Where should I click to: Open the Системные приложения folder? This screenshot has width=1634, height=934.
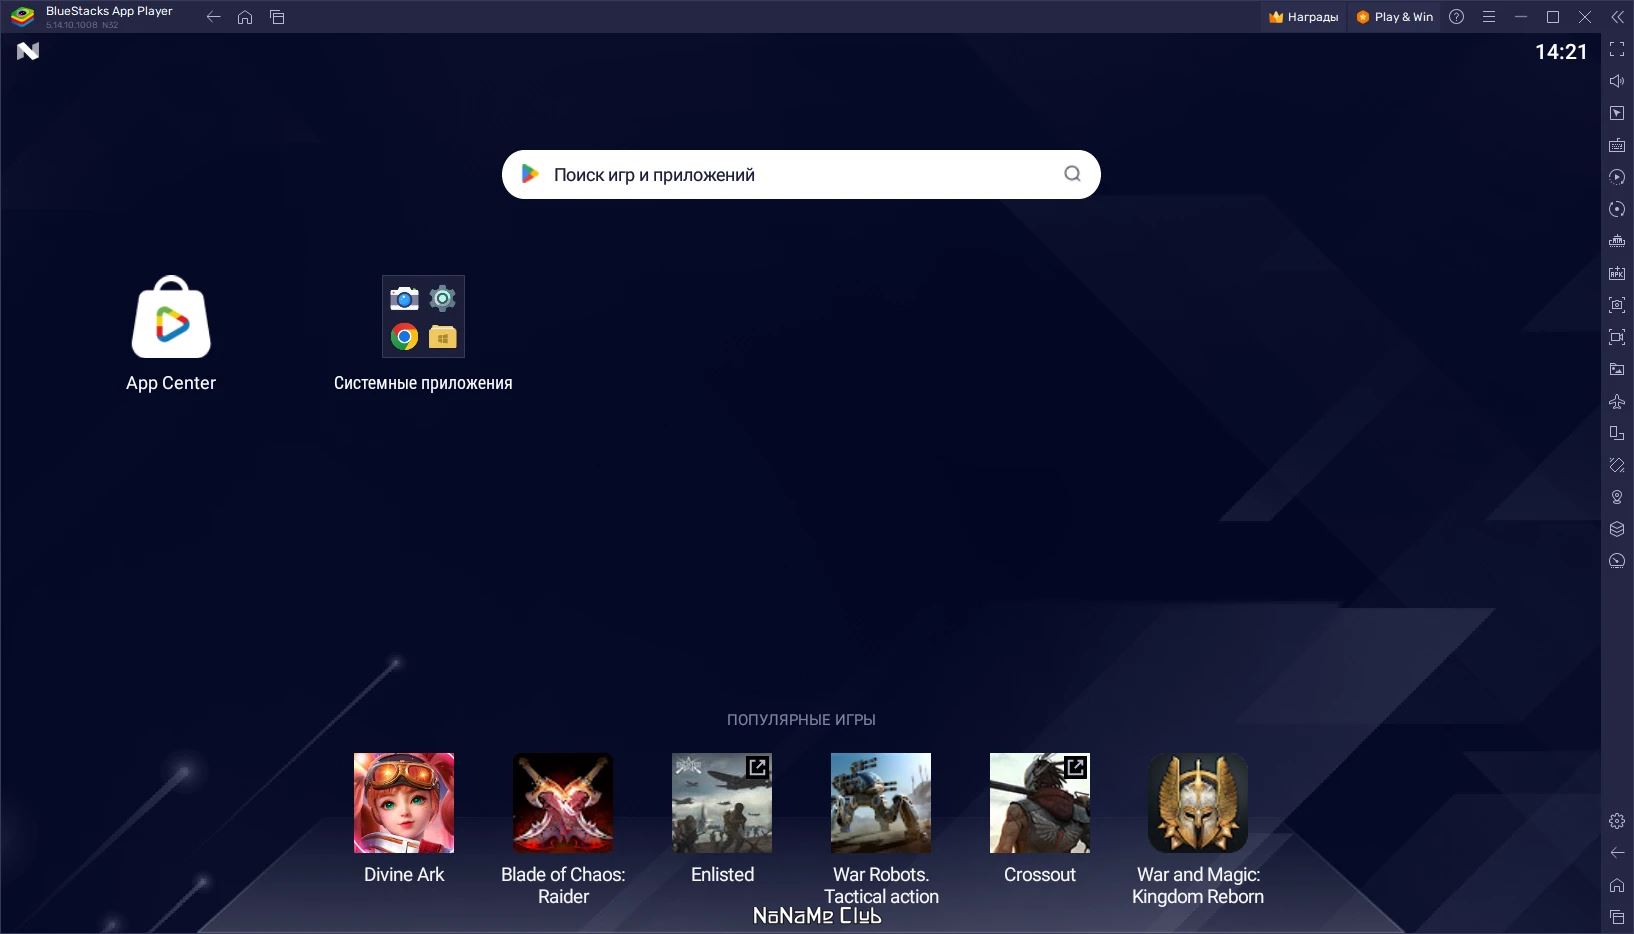(423, 334)
